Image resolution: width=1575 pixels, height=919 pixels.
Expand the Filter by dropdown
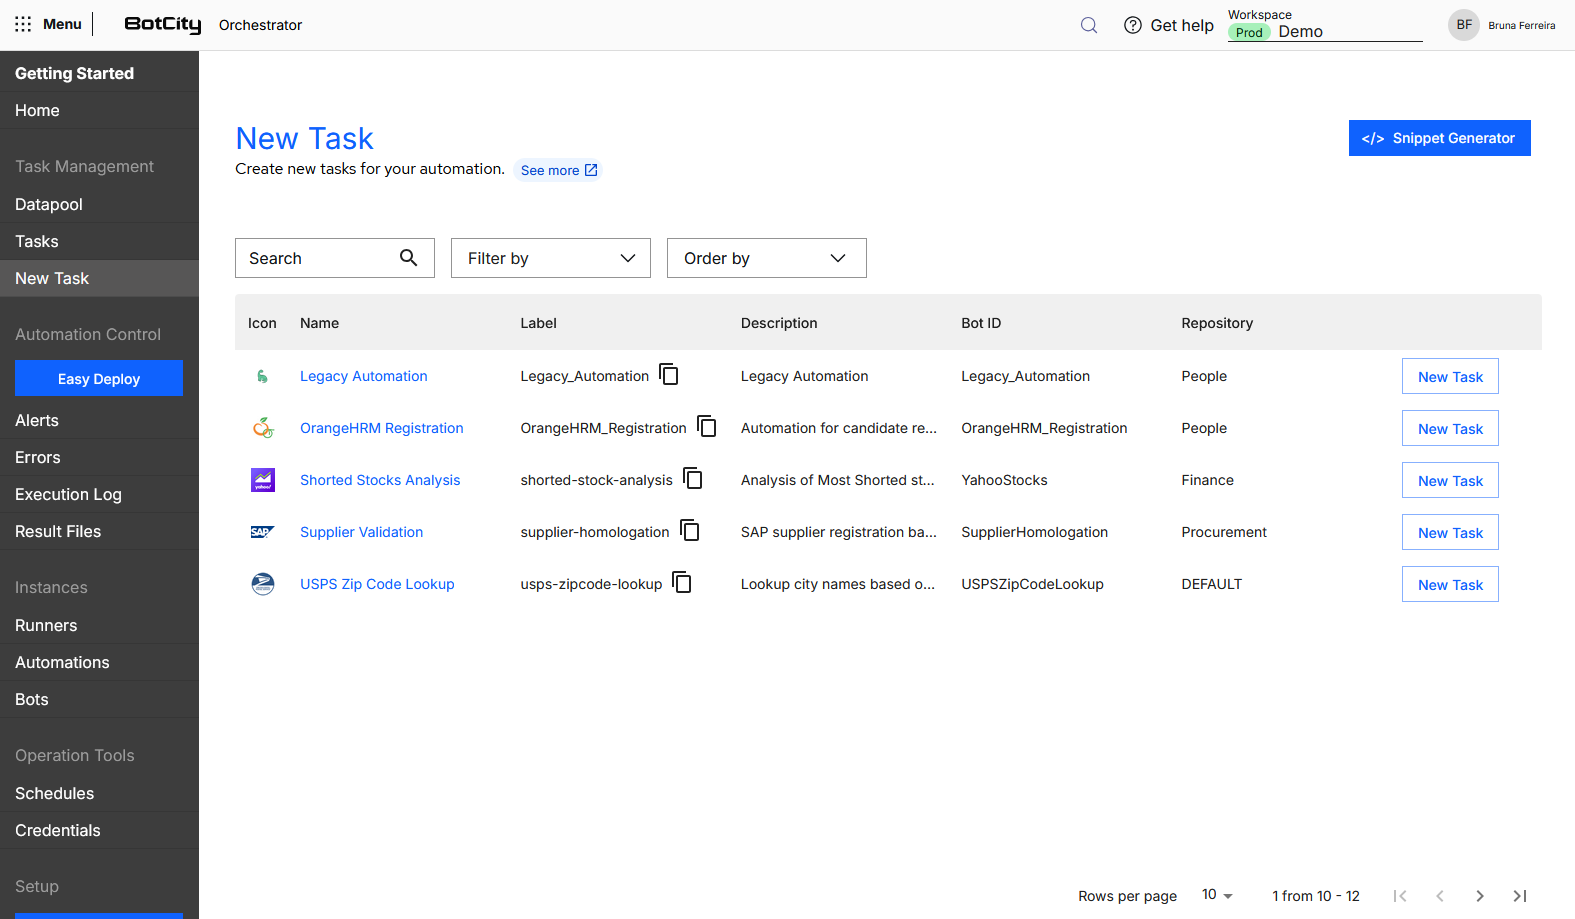coord(551,258)
